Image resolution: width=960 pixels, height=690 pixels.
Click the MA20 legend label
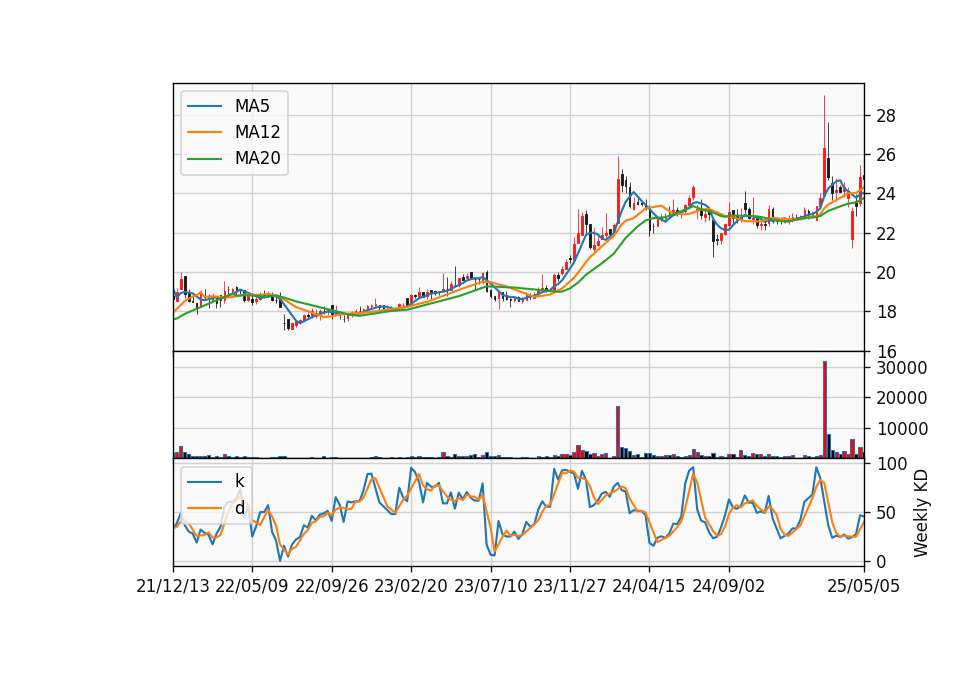257,158
